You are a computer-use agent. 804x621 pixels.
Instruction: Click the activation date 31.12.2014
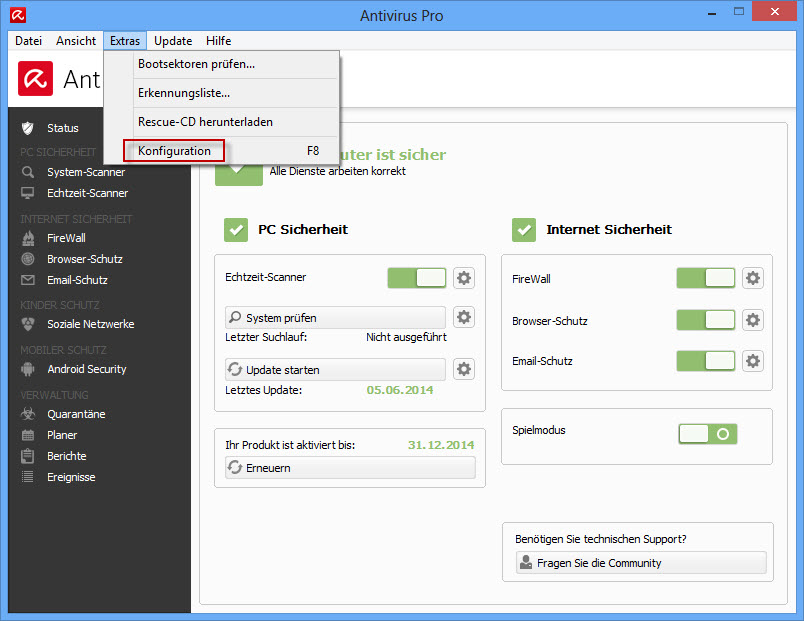441,445
